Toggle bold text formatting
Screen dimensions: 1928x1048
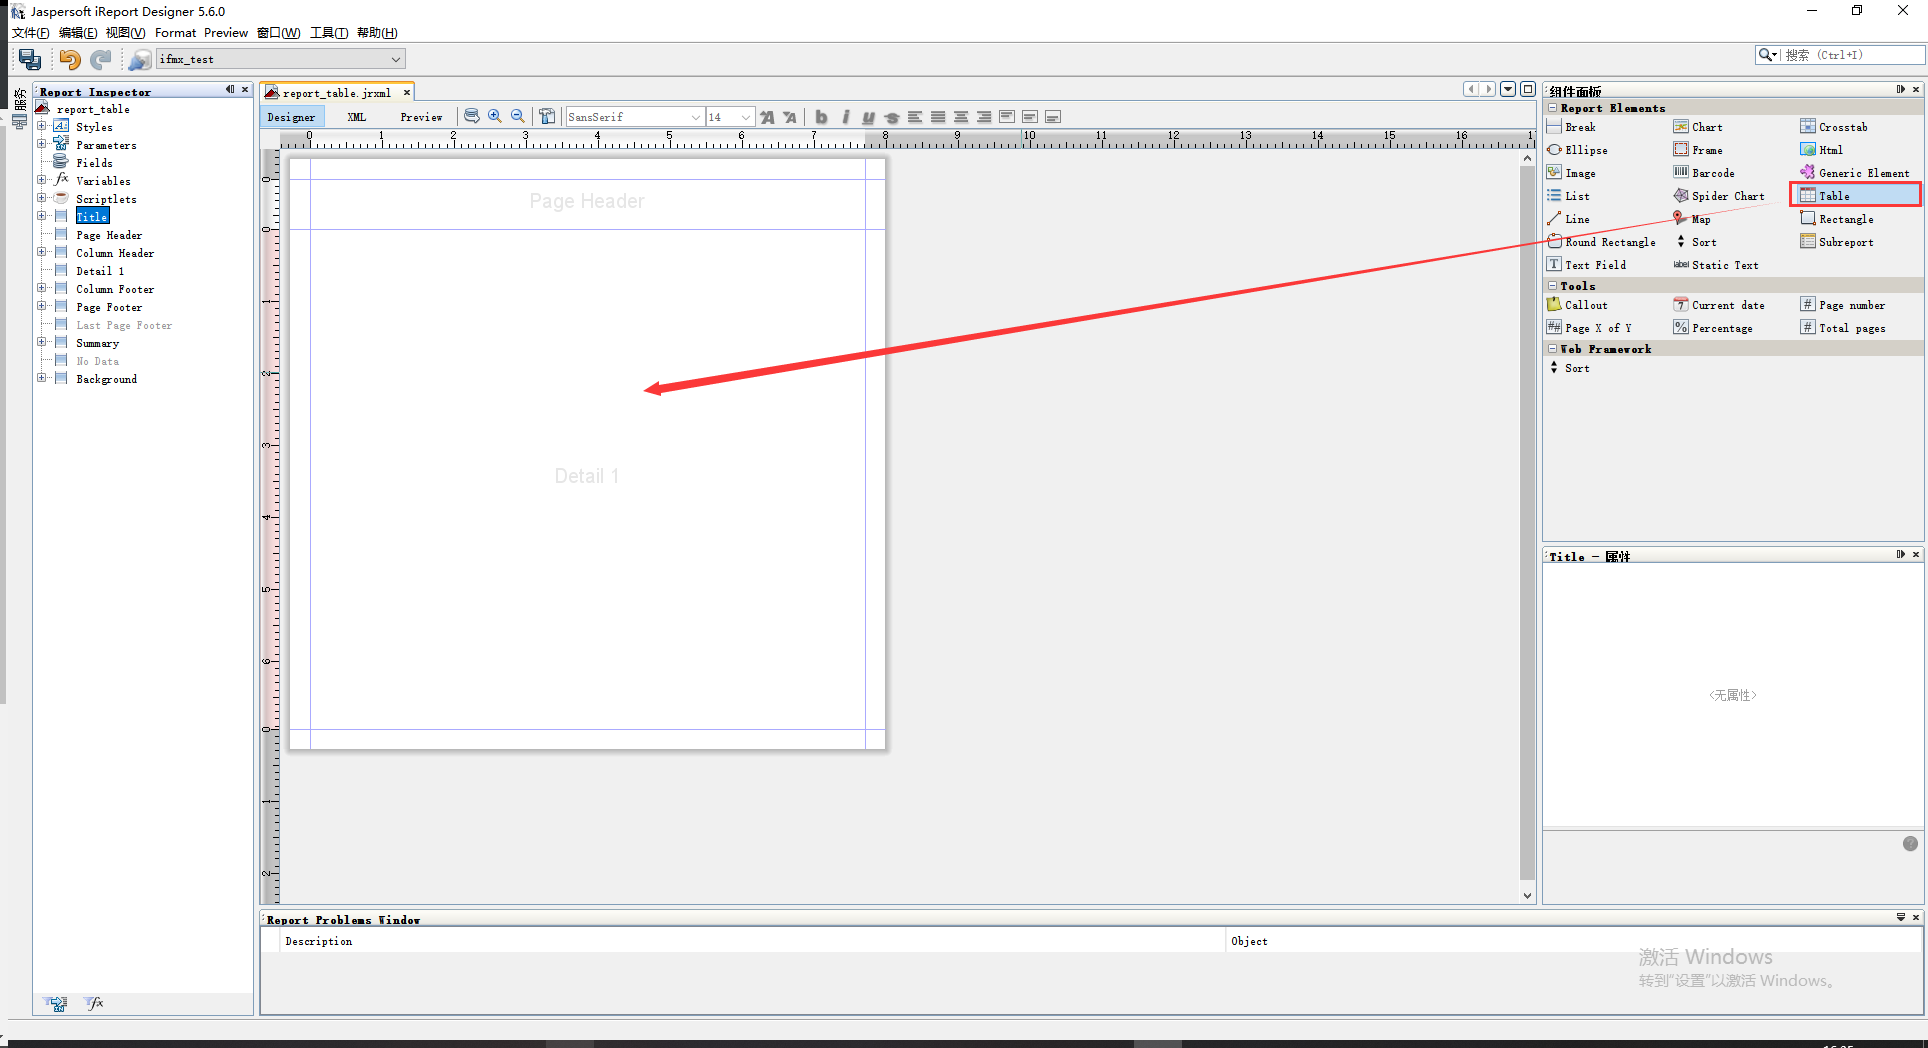(x=821, y=117)
